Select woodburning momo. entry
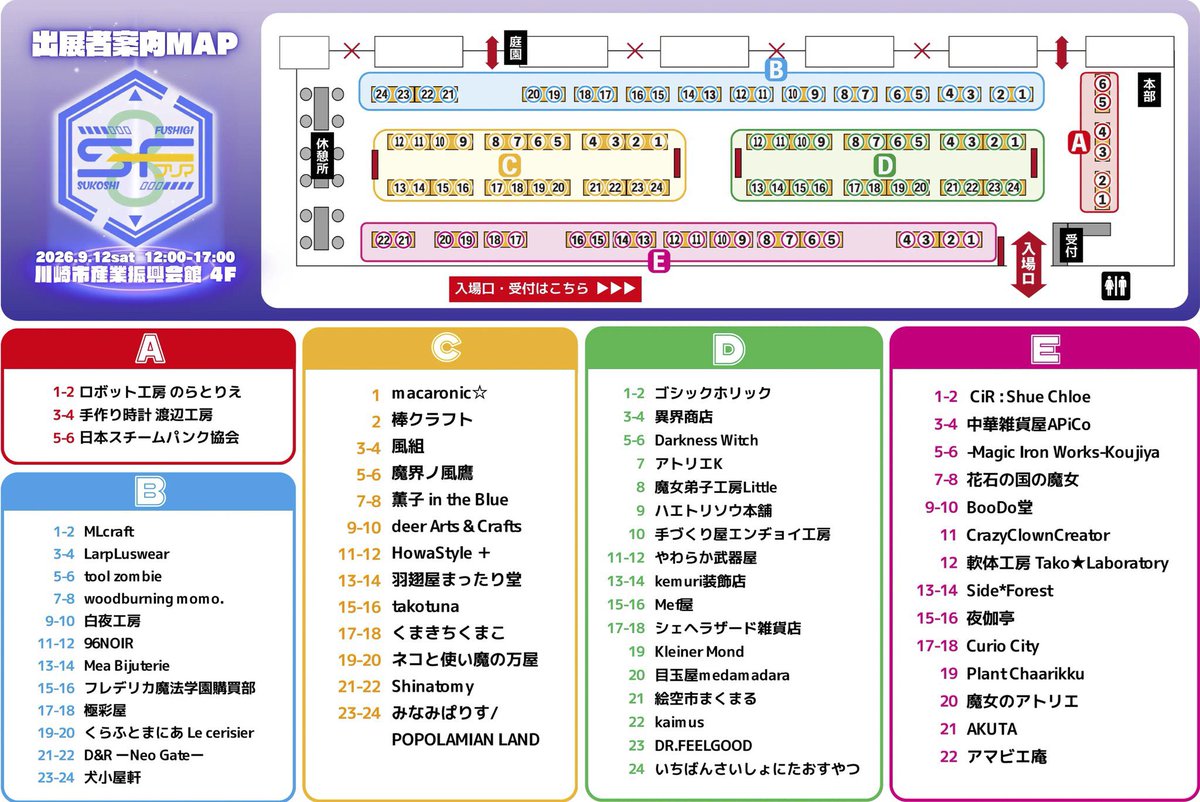1200x802 pixels. (x=154, y=598)
